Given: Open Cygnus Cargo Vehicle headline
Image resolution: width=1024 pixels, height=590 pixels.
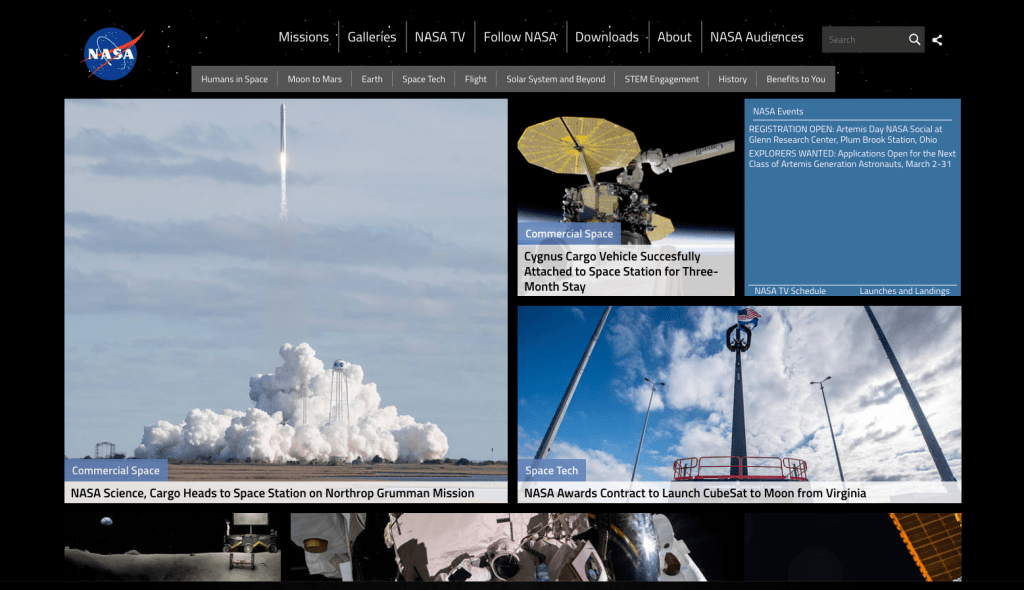Looking at the screenshot, I should pos(621,271).
